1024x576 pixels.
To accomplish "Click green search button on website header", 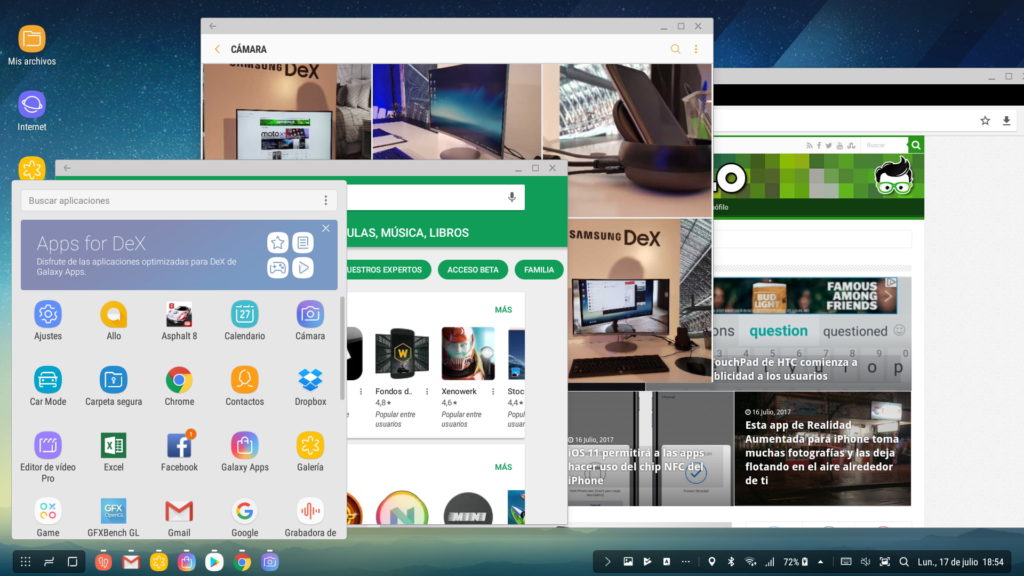I will coord(916,145).
